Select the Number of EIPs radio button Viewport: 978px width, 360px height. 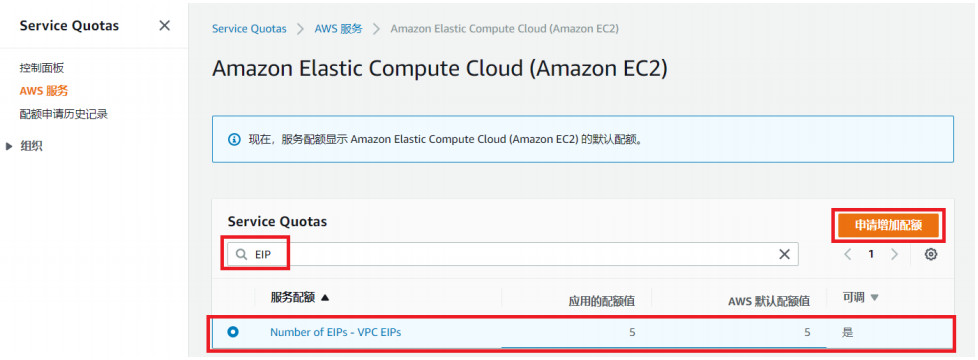click(x=233, y=332)
